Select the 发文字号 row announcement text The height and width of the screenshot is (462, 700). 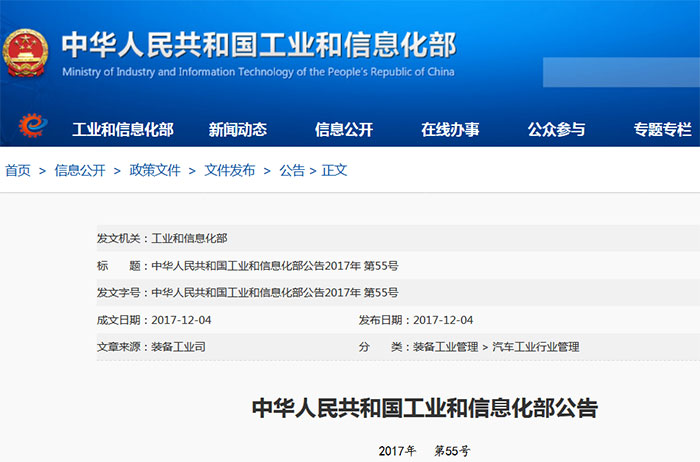pyautogui.click(x=275, y=293)
